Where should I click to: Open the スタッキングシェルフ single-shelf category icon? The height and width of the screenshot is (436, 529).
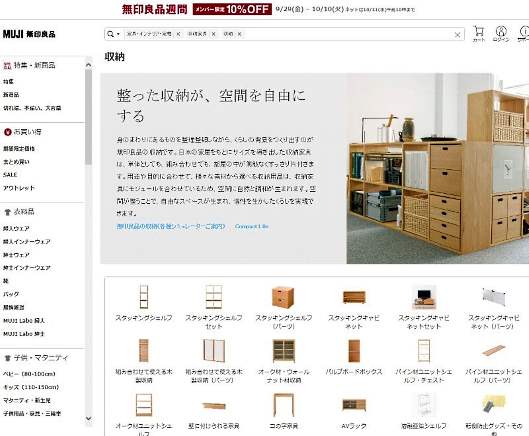[144, 297]
